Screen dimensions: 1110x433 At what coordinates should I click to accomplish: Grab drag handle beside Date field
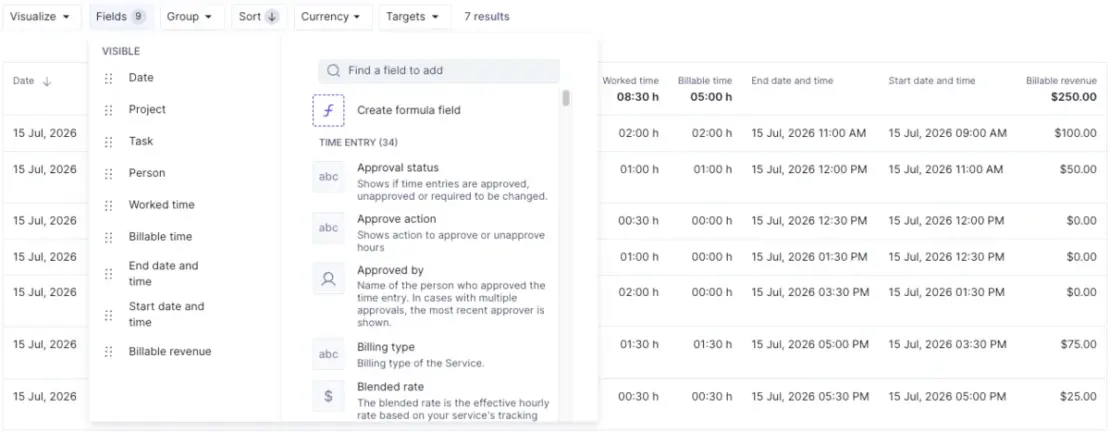tap(108, 79)
